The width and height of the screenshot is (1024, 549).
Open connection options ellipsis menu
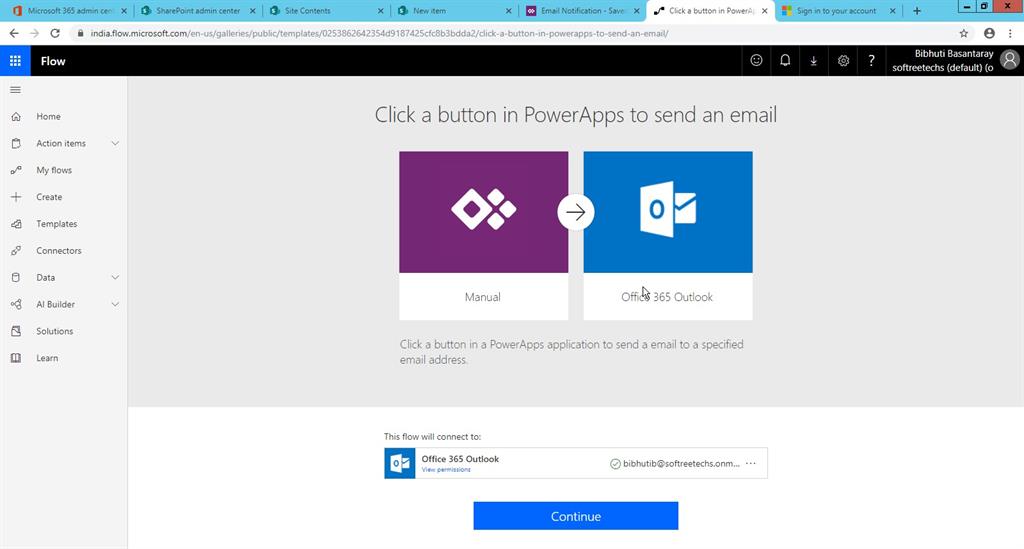[751, 463]
